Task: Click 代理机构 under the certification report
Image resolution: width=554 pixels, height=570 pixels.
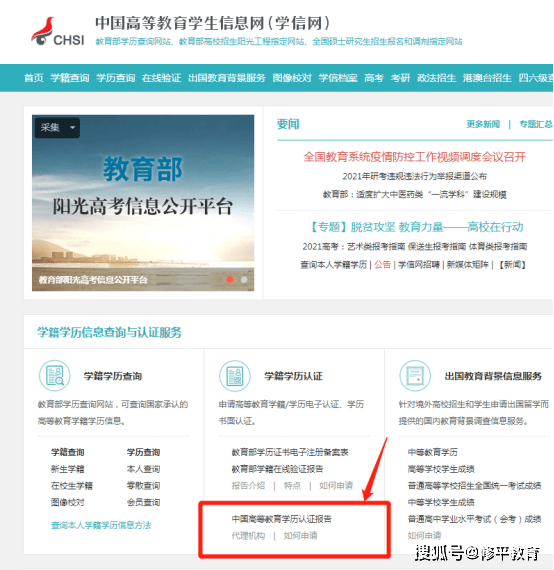Action: point(248,535)
